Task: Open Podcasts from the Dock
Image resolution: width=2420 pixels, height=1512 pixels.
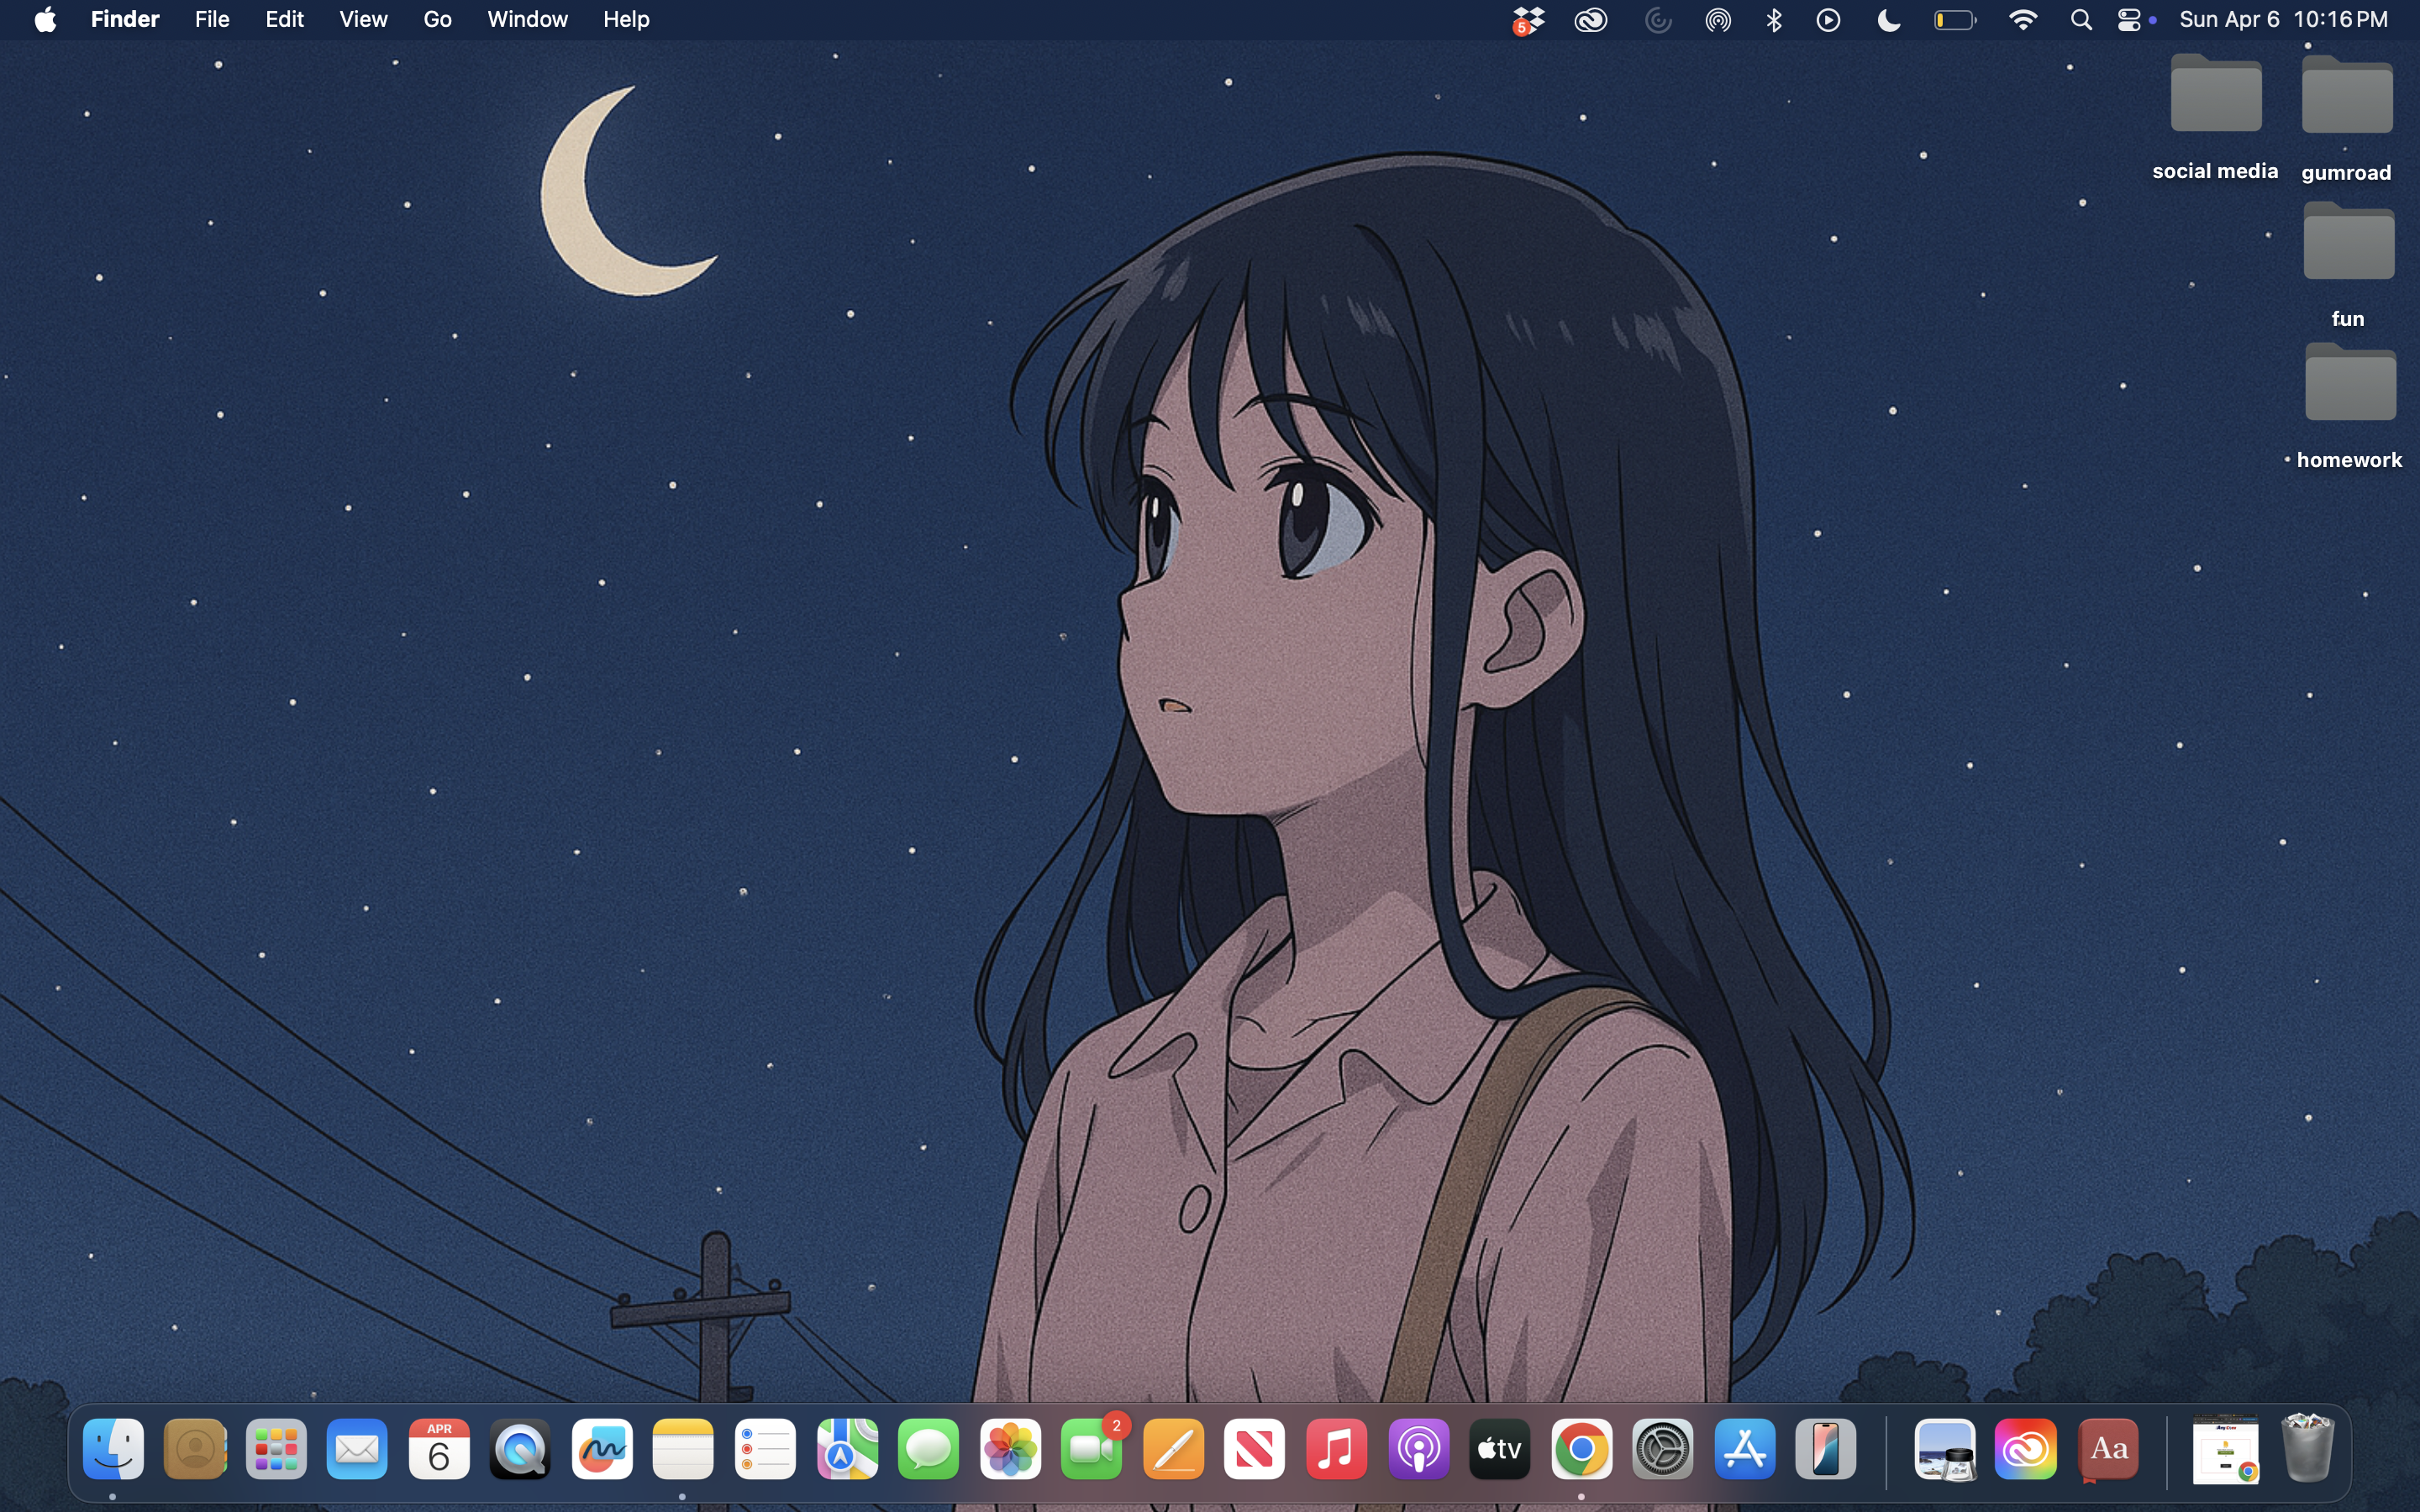Action: [x=1418, y=1449]
